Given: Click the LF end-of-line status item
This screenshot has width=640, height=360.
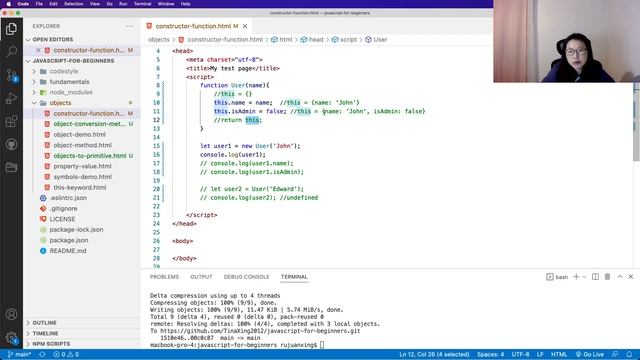Looking at the screenshot, I should pyautogui.click(x=540, y=354).
